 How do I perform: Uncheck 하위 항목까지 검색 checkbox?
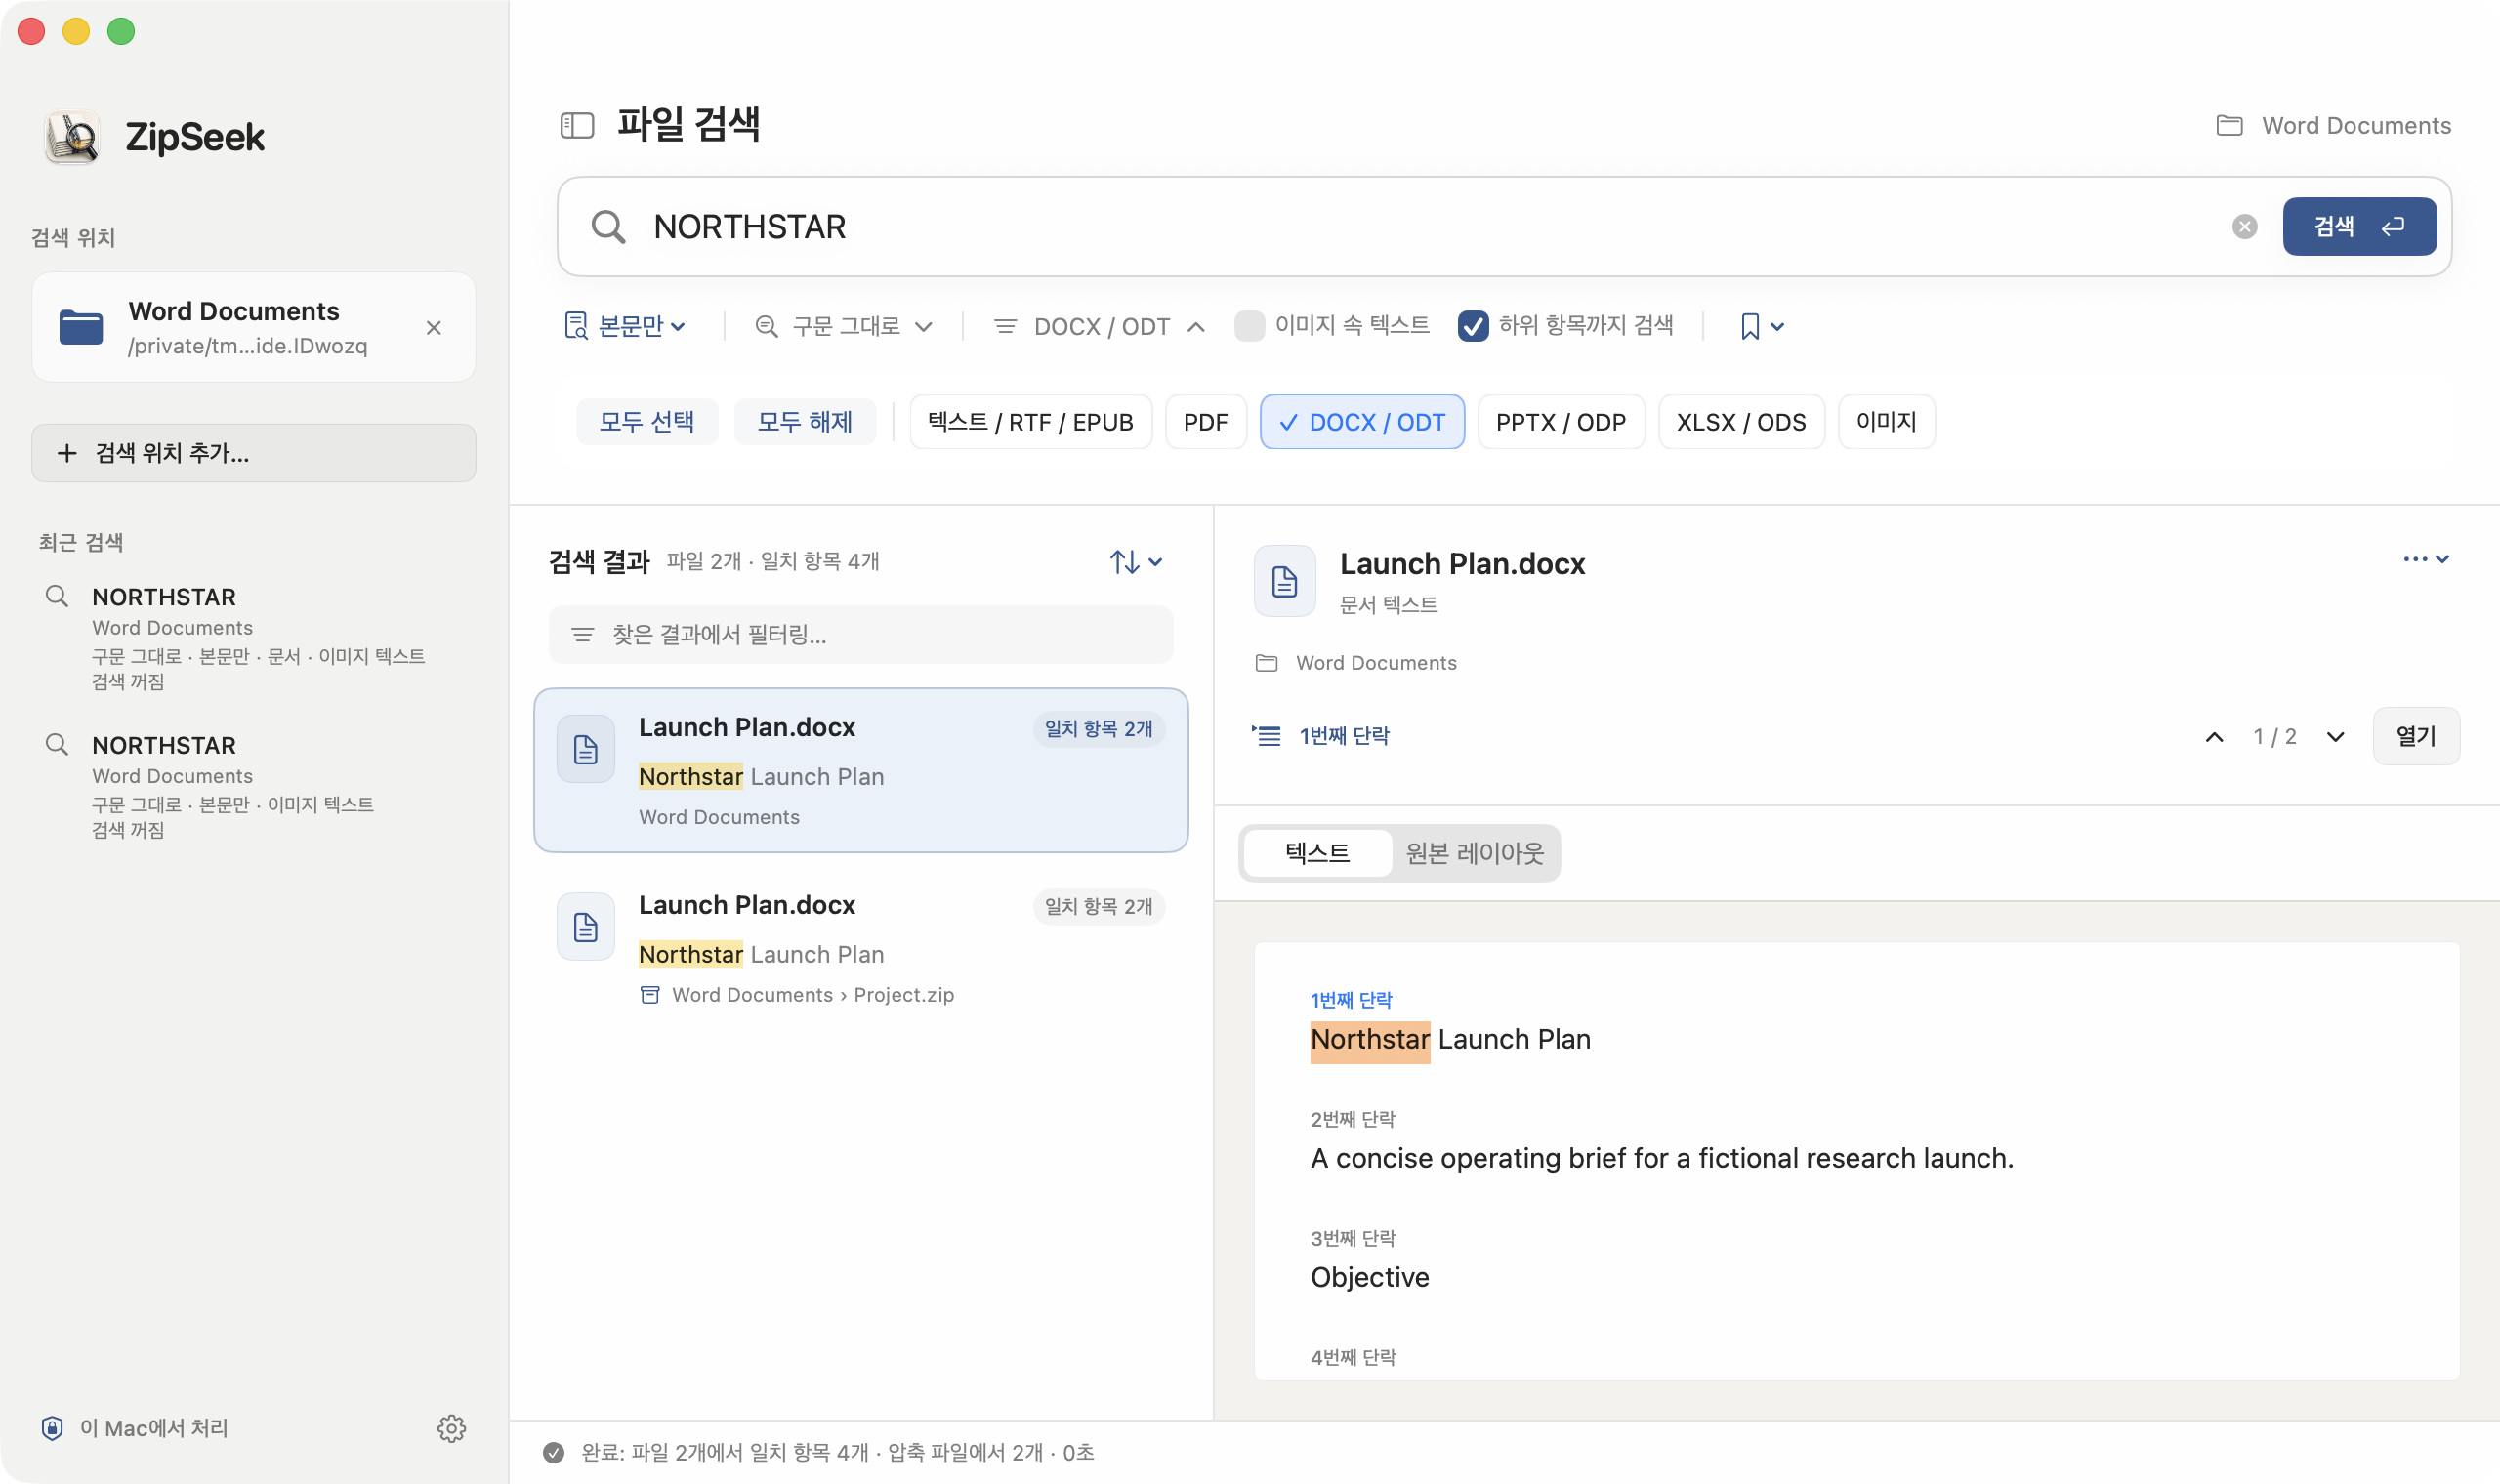(1472, 326)
